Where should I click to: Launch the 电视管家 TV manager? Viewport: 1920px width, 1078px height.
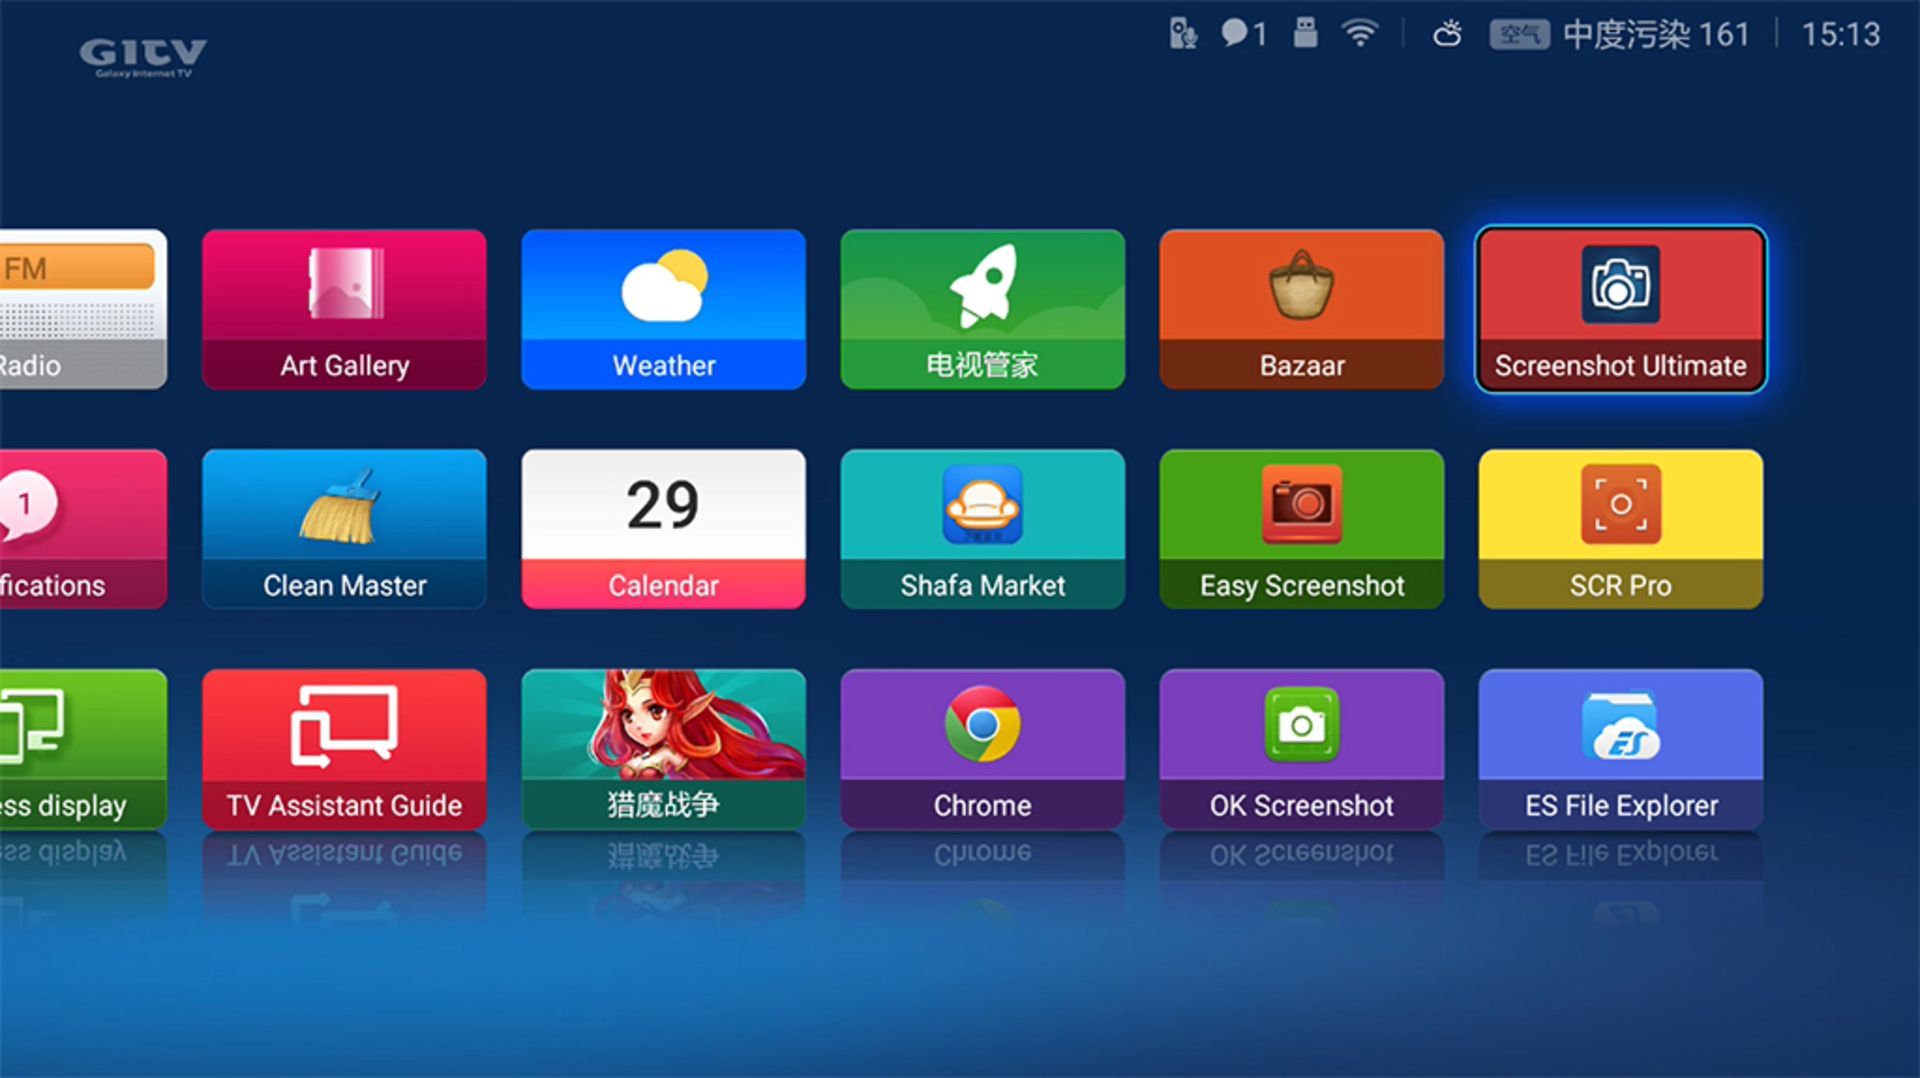coord(982,308)
